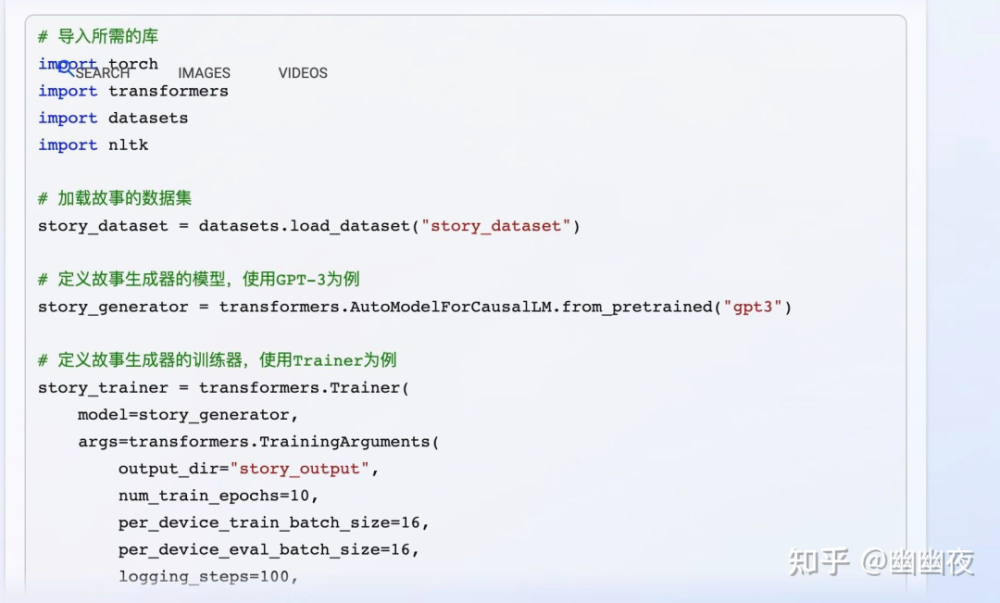Click the "gpt3" string in from_pretrained
Viewport: 1000px width, 603px height.
tap(753, 307)
